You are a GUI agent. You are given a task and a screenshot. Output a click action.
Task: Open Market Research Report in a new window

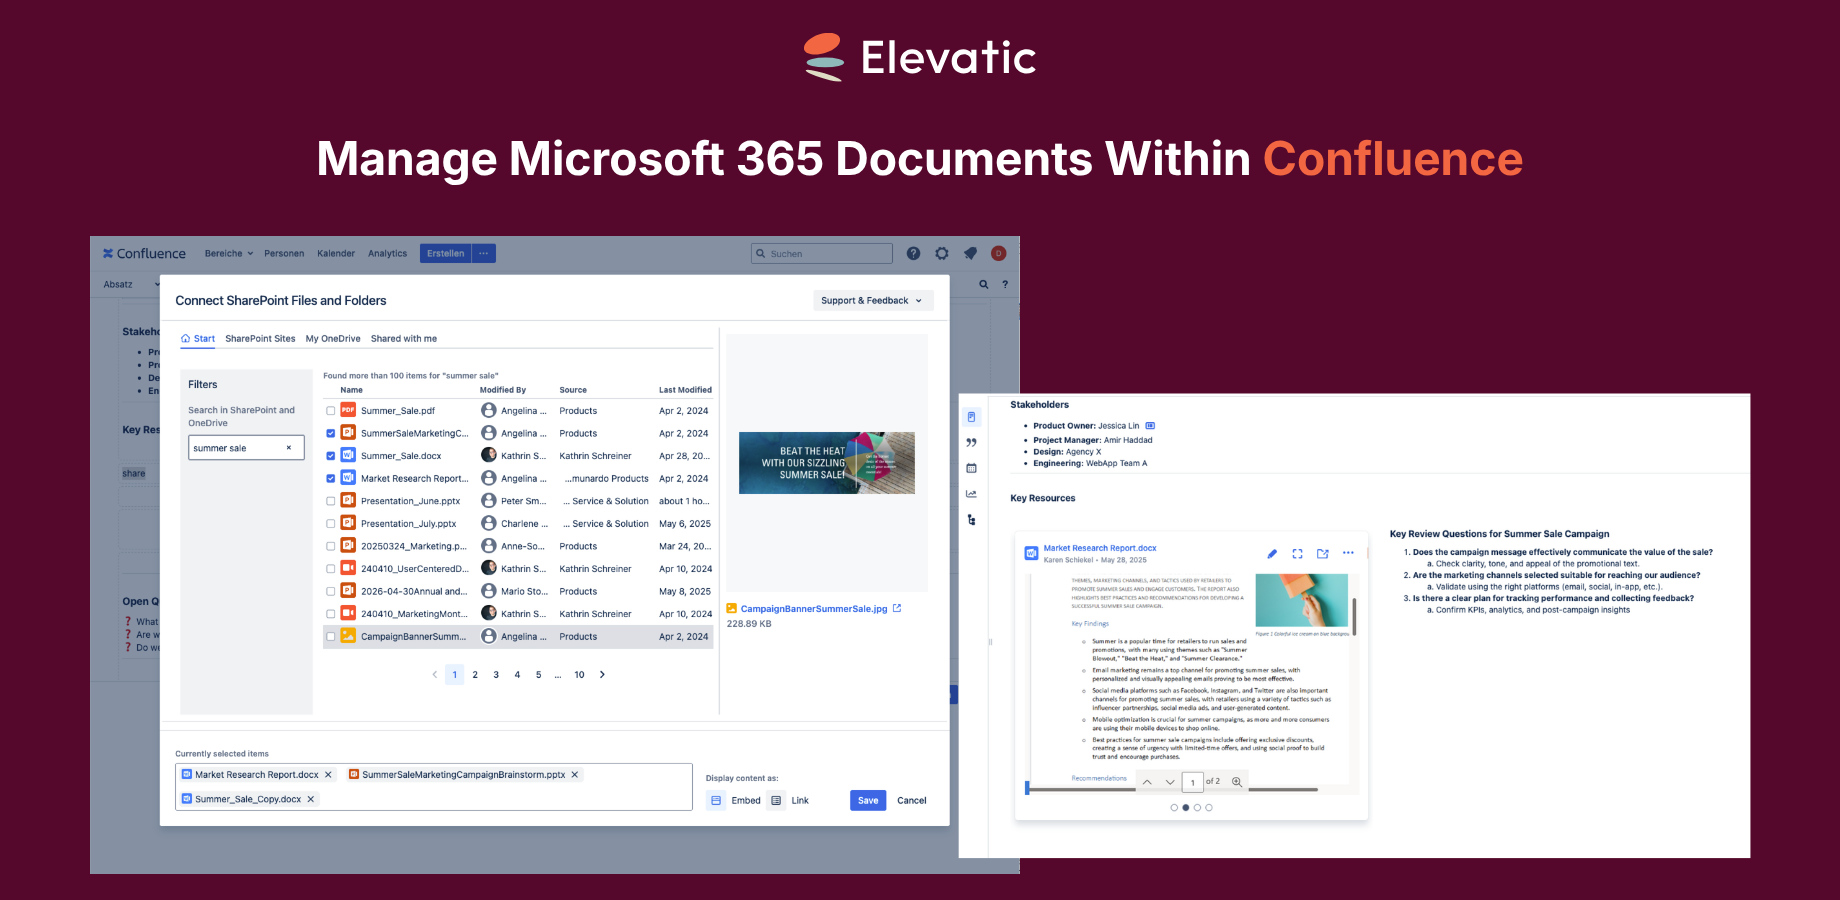[1322, 553]
